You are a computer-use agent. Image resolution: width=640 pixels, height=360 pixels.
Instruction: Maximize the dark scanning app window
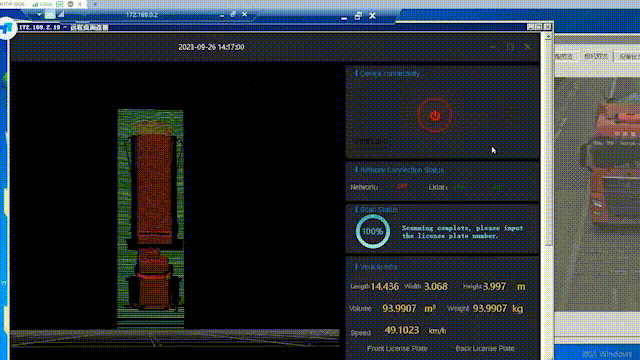coord(510,47)
